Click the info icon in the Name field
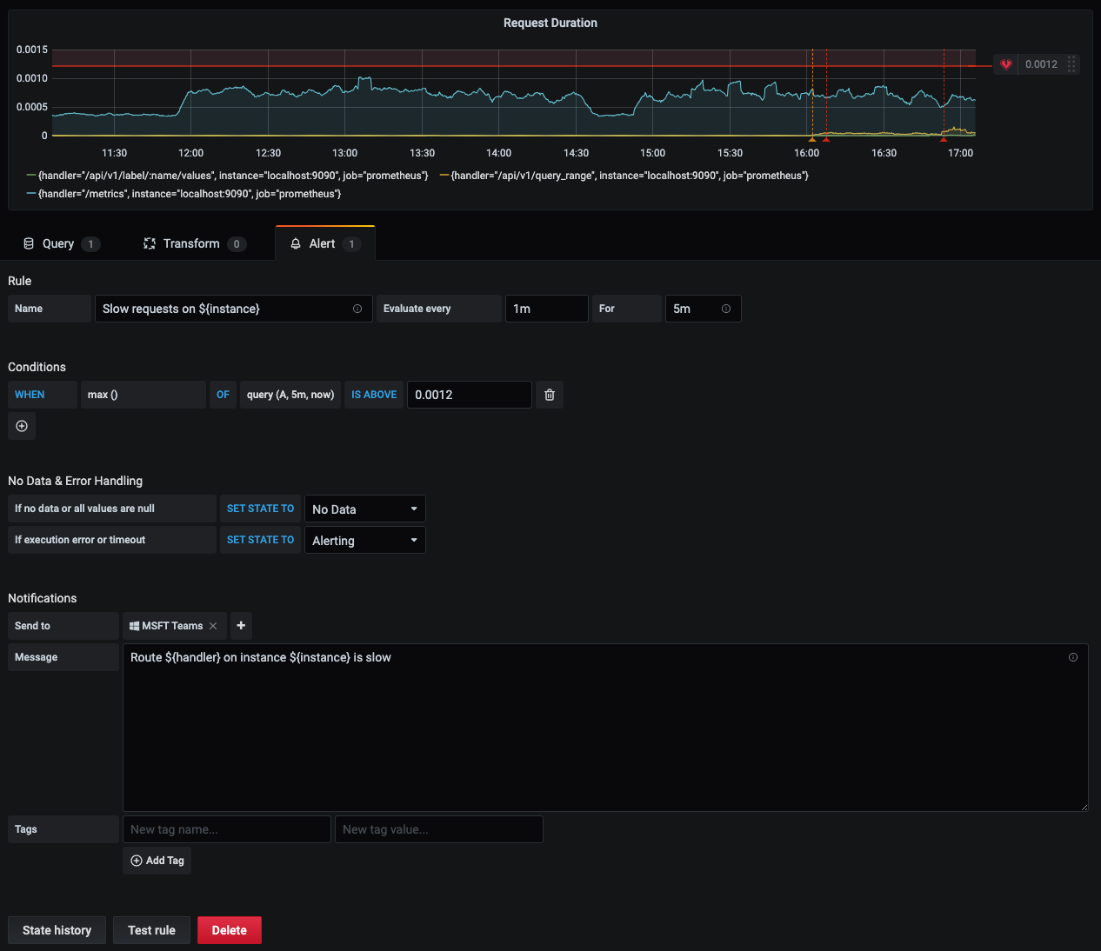This screenshot has height=951, width=1101. click(x=357, y=308)
